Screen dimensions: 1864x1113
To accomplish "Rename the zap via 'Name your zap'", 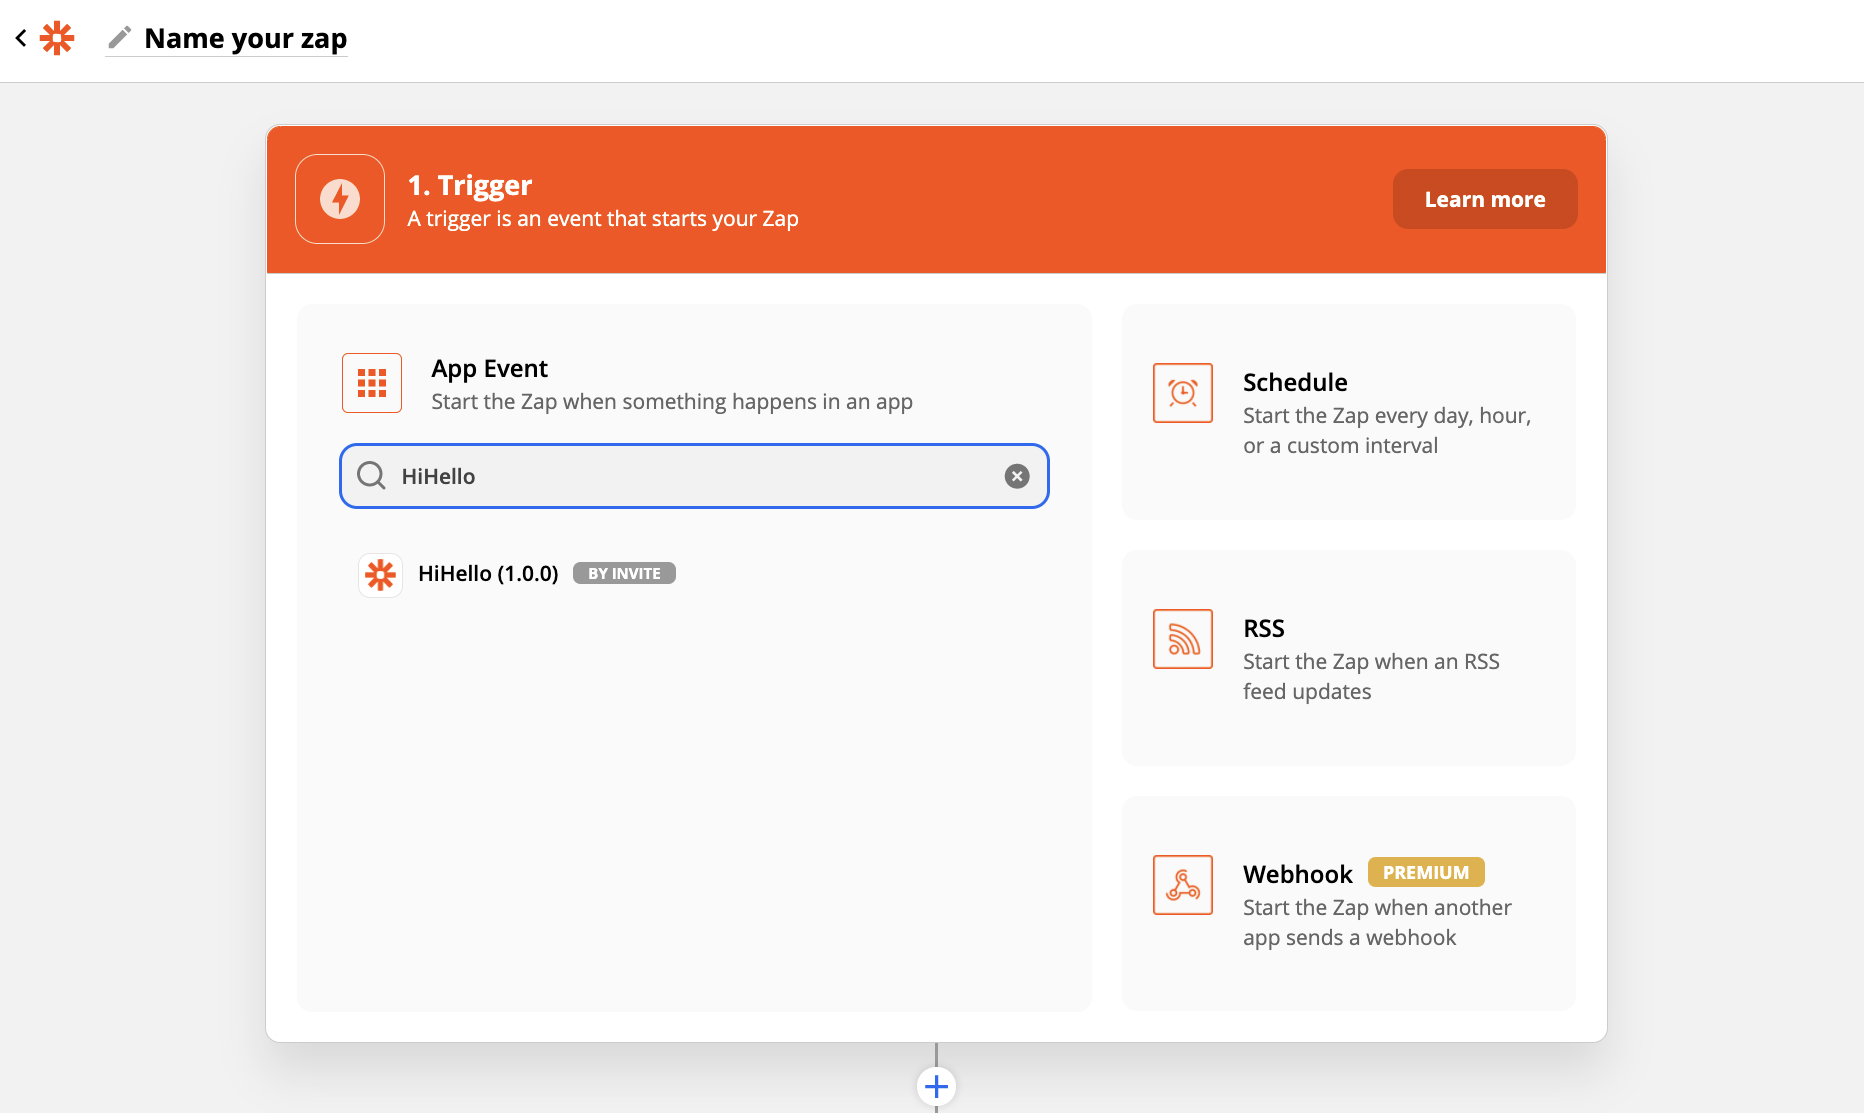I will [x=245, y=38].
